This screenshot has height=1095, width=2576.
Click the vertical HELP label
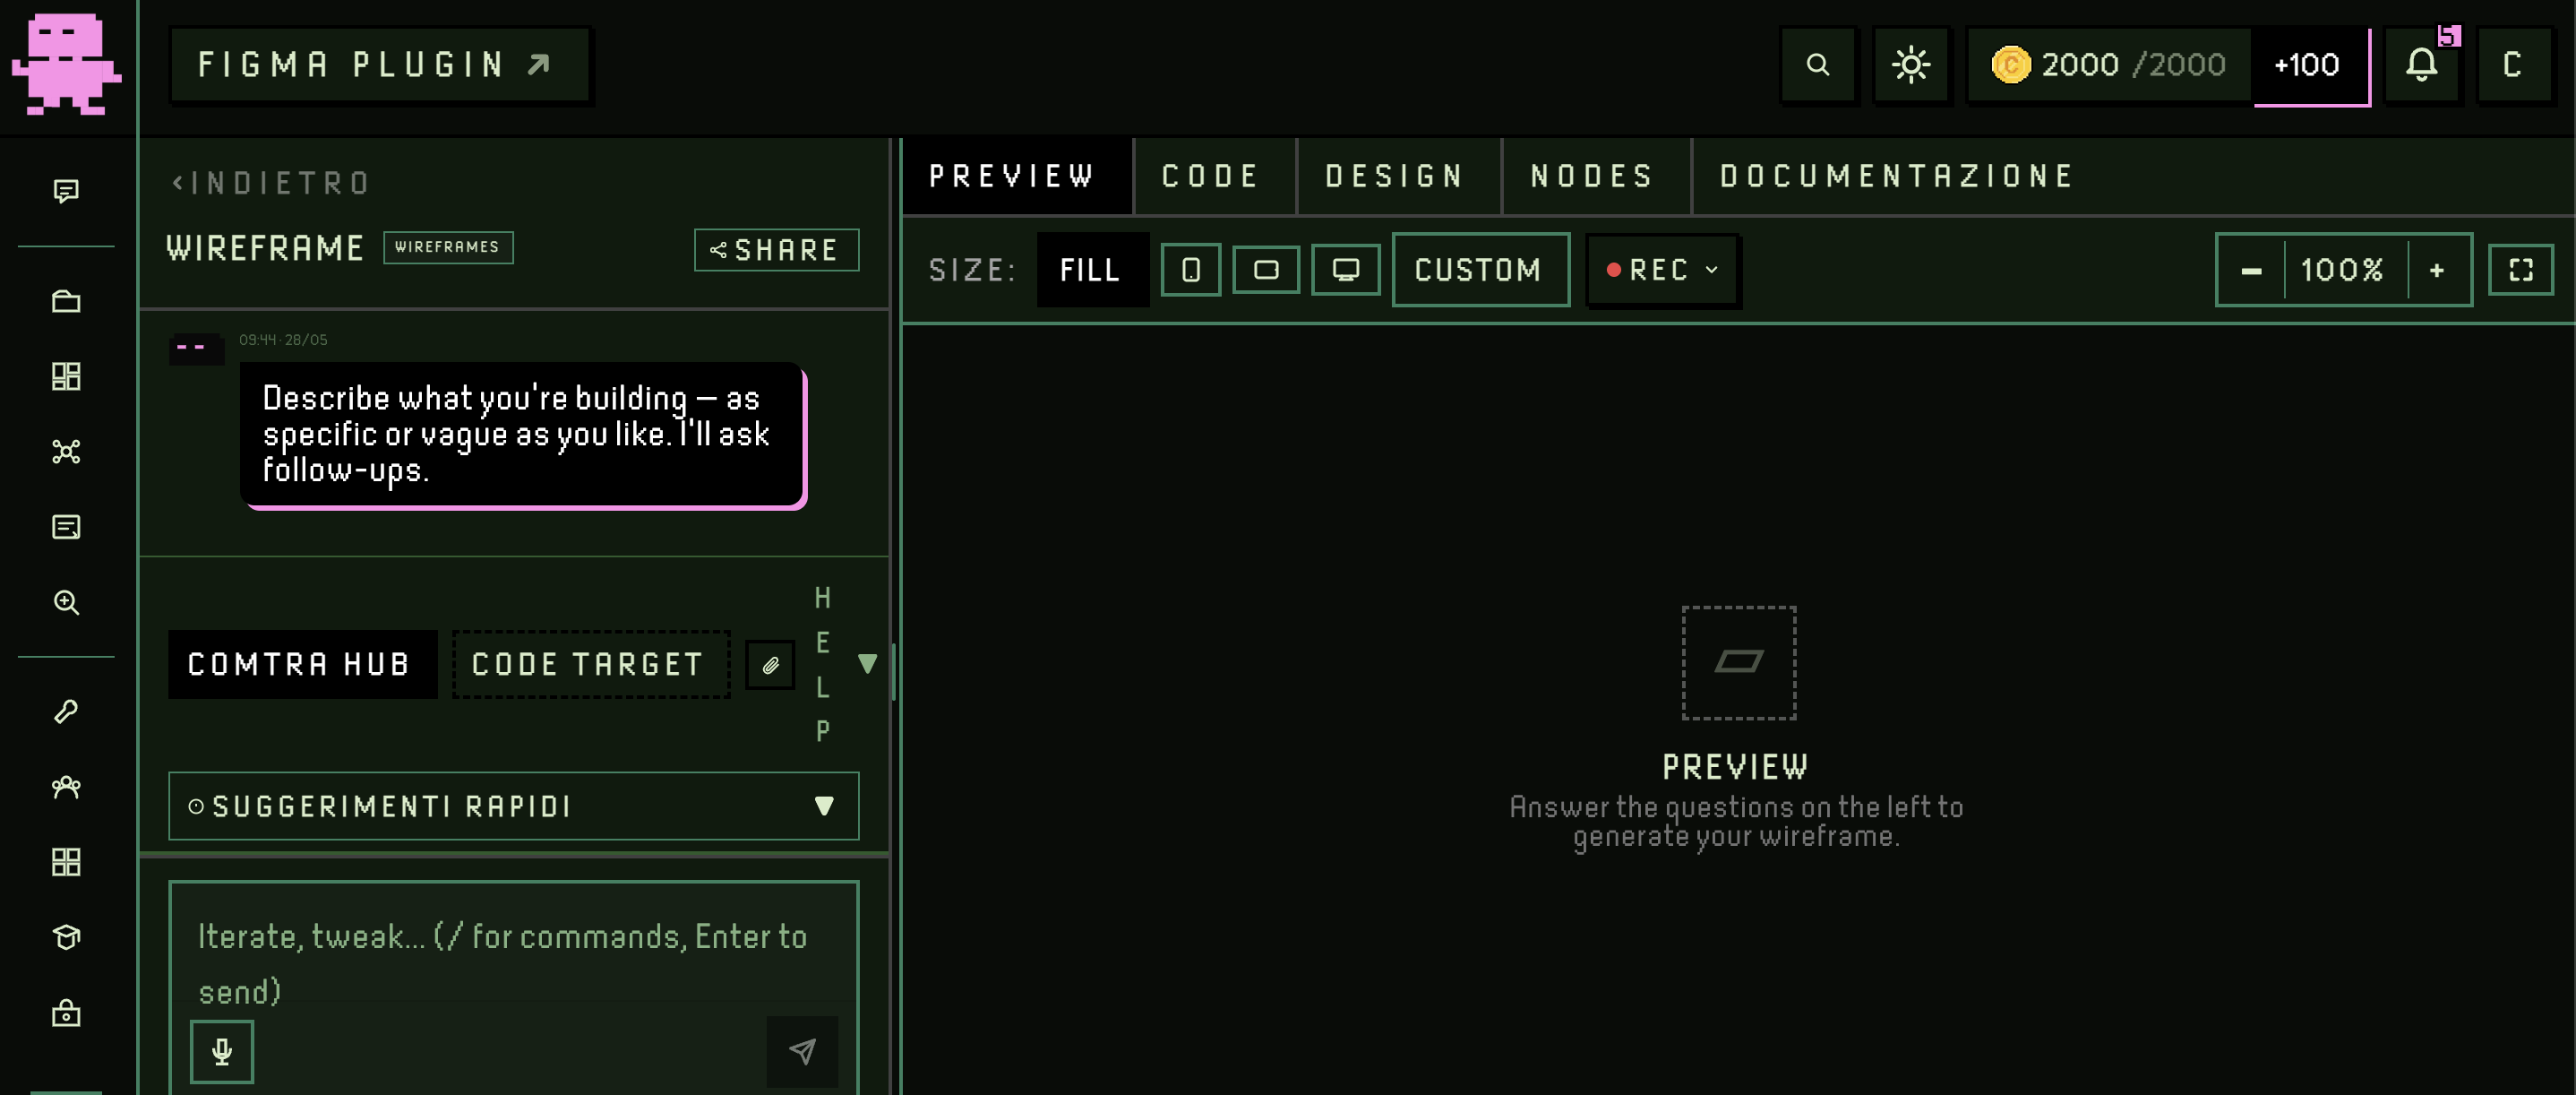click(822, 664)
